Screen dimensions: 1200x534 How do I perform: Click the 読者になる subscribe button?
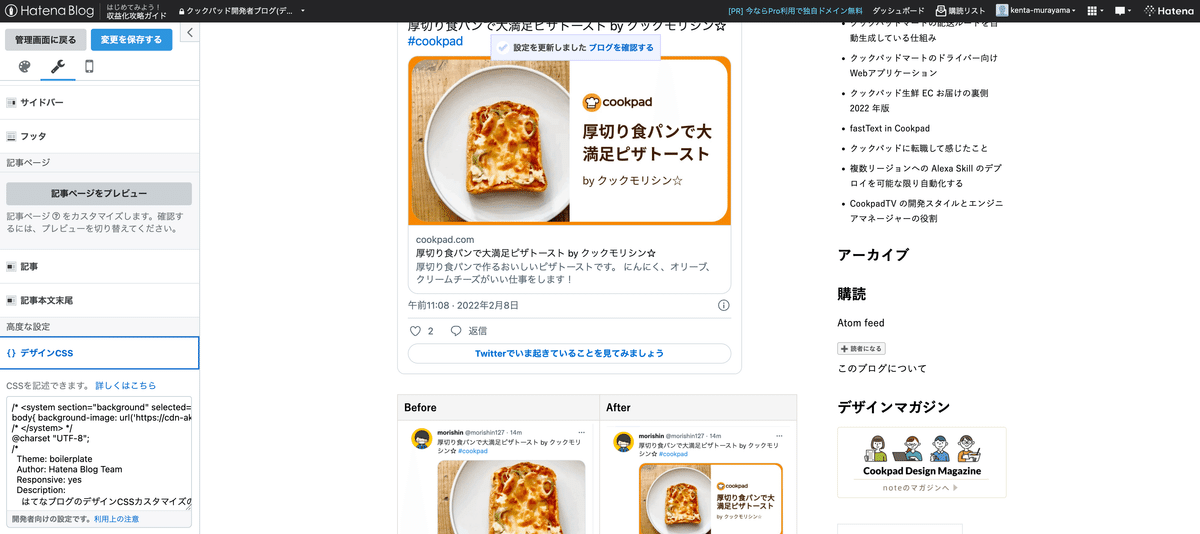point(861,348)
